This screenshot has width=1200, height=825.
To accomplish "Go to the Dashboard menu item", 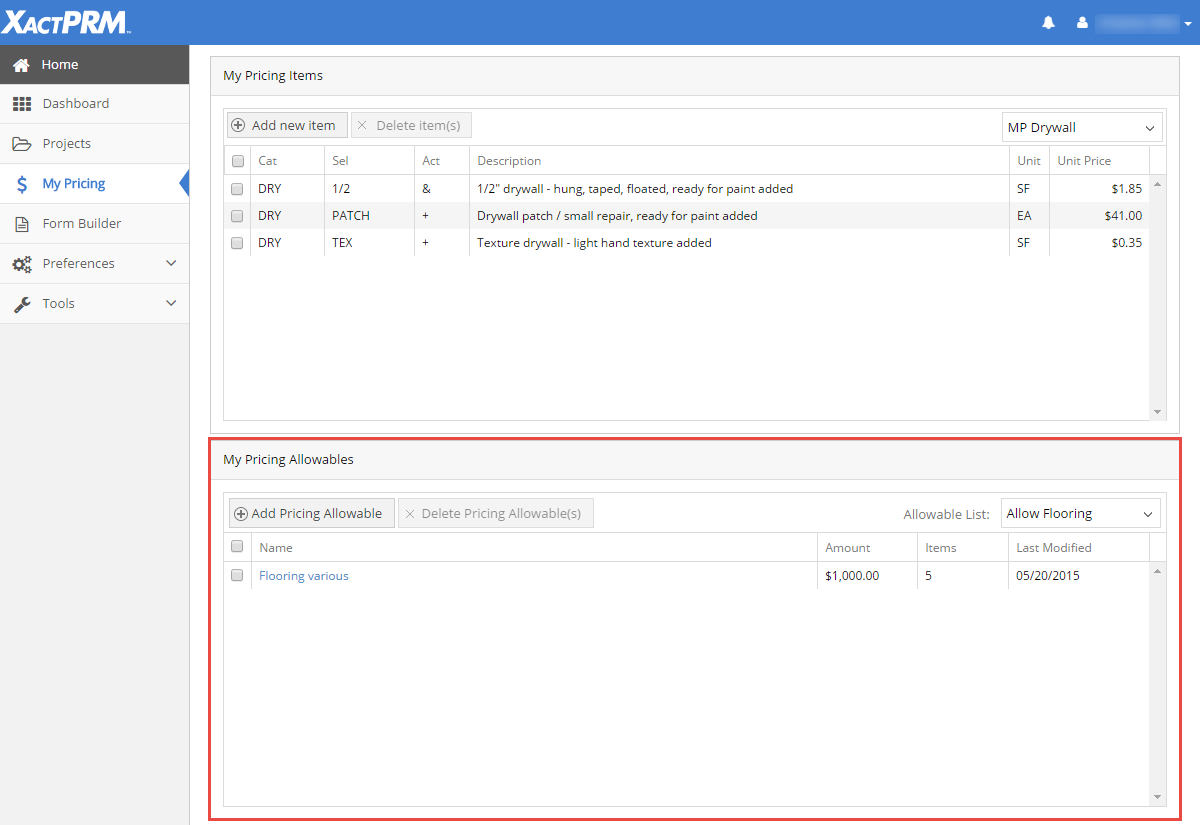I will 76,104.
